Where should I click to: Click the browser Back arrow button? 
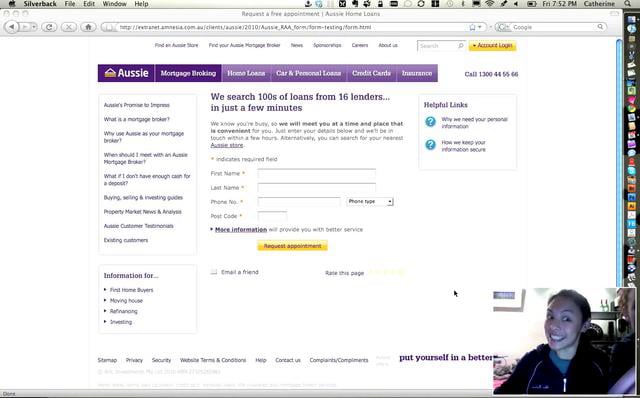[12, 27]
